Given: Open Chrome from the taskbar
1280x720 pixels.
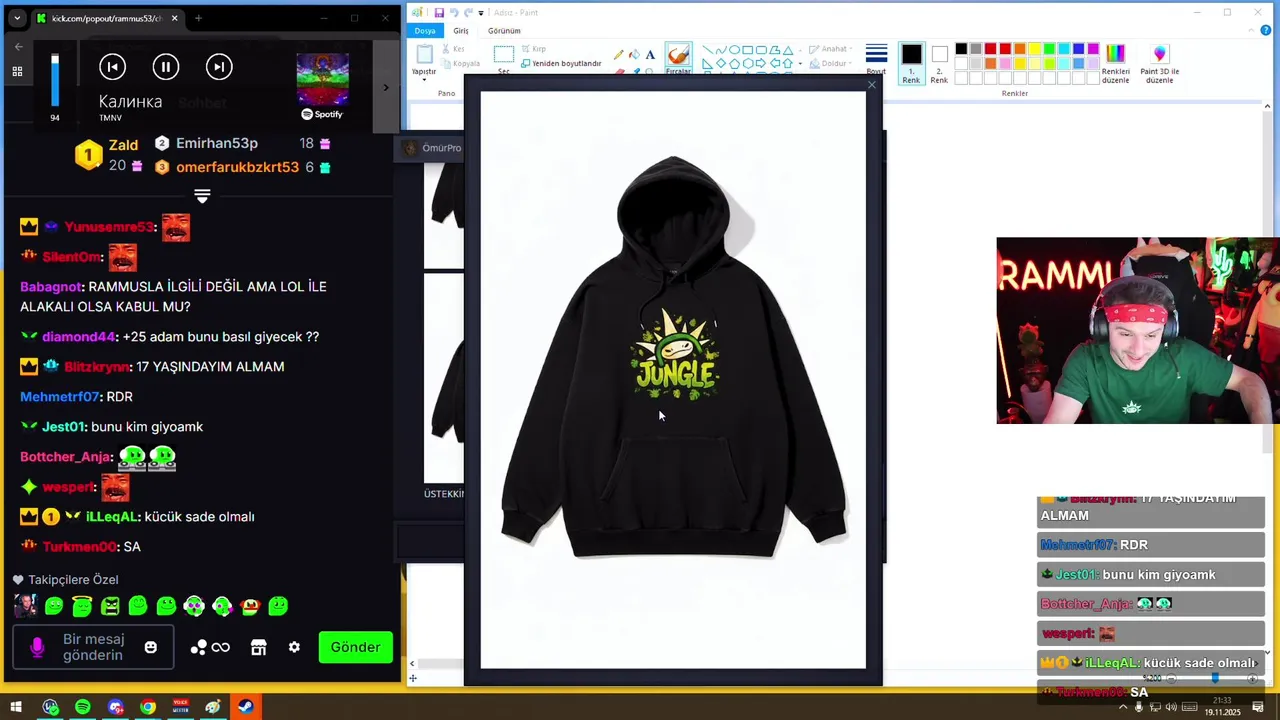Looking at the screenshot, I should [148, 707].
